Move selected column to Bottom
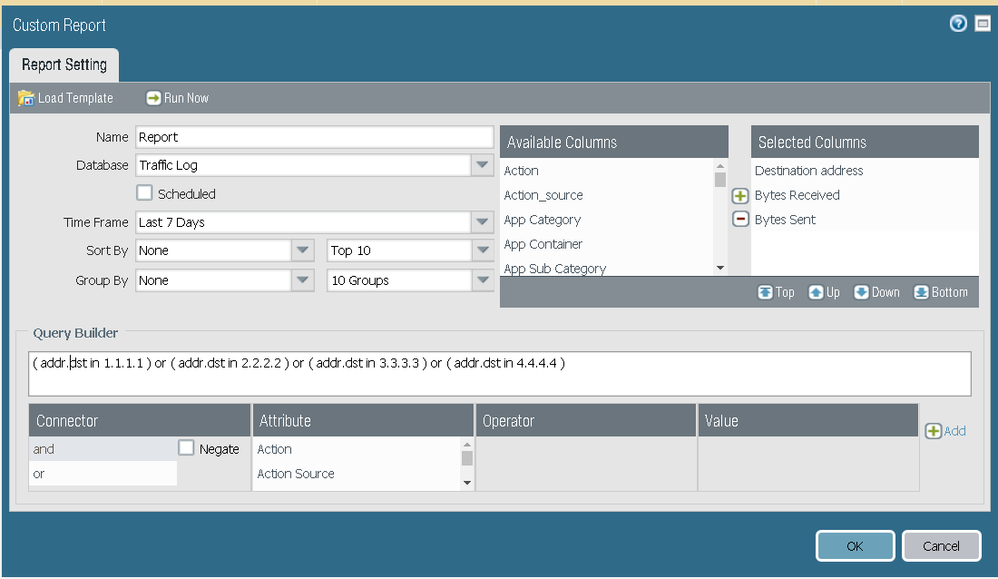 coord(940,292)
